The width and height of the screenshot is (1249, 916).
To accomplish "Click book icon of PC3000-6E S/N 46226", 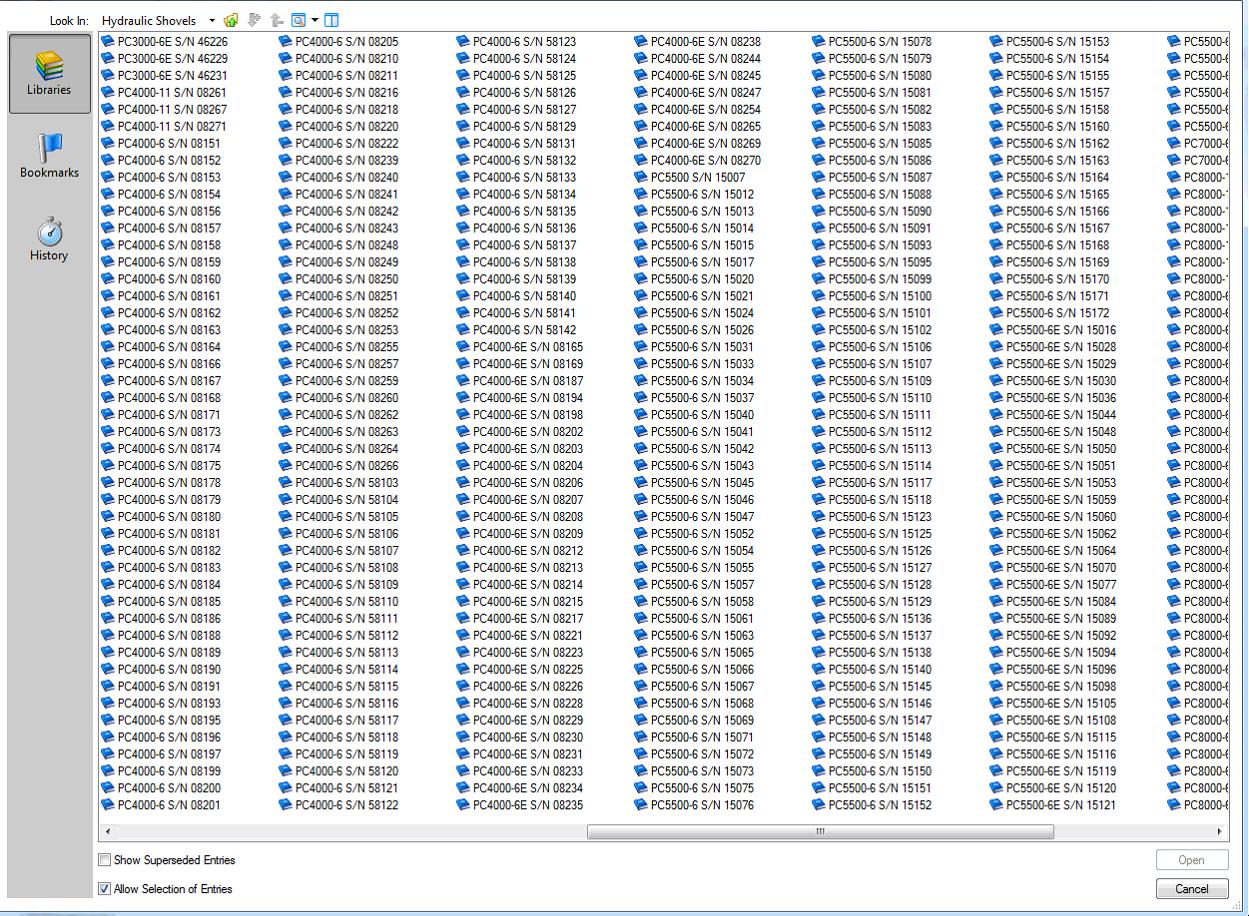I will [x=108, y=42].
